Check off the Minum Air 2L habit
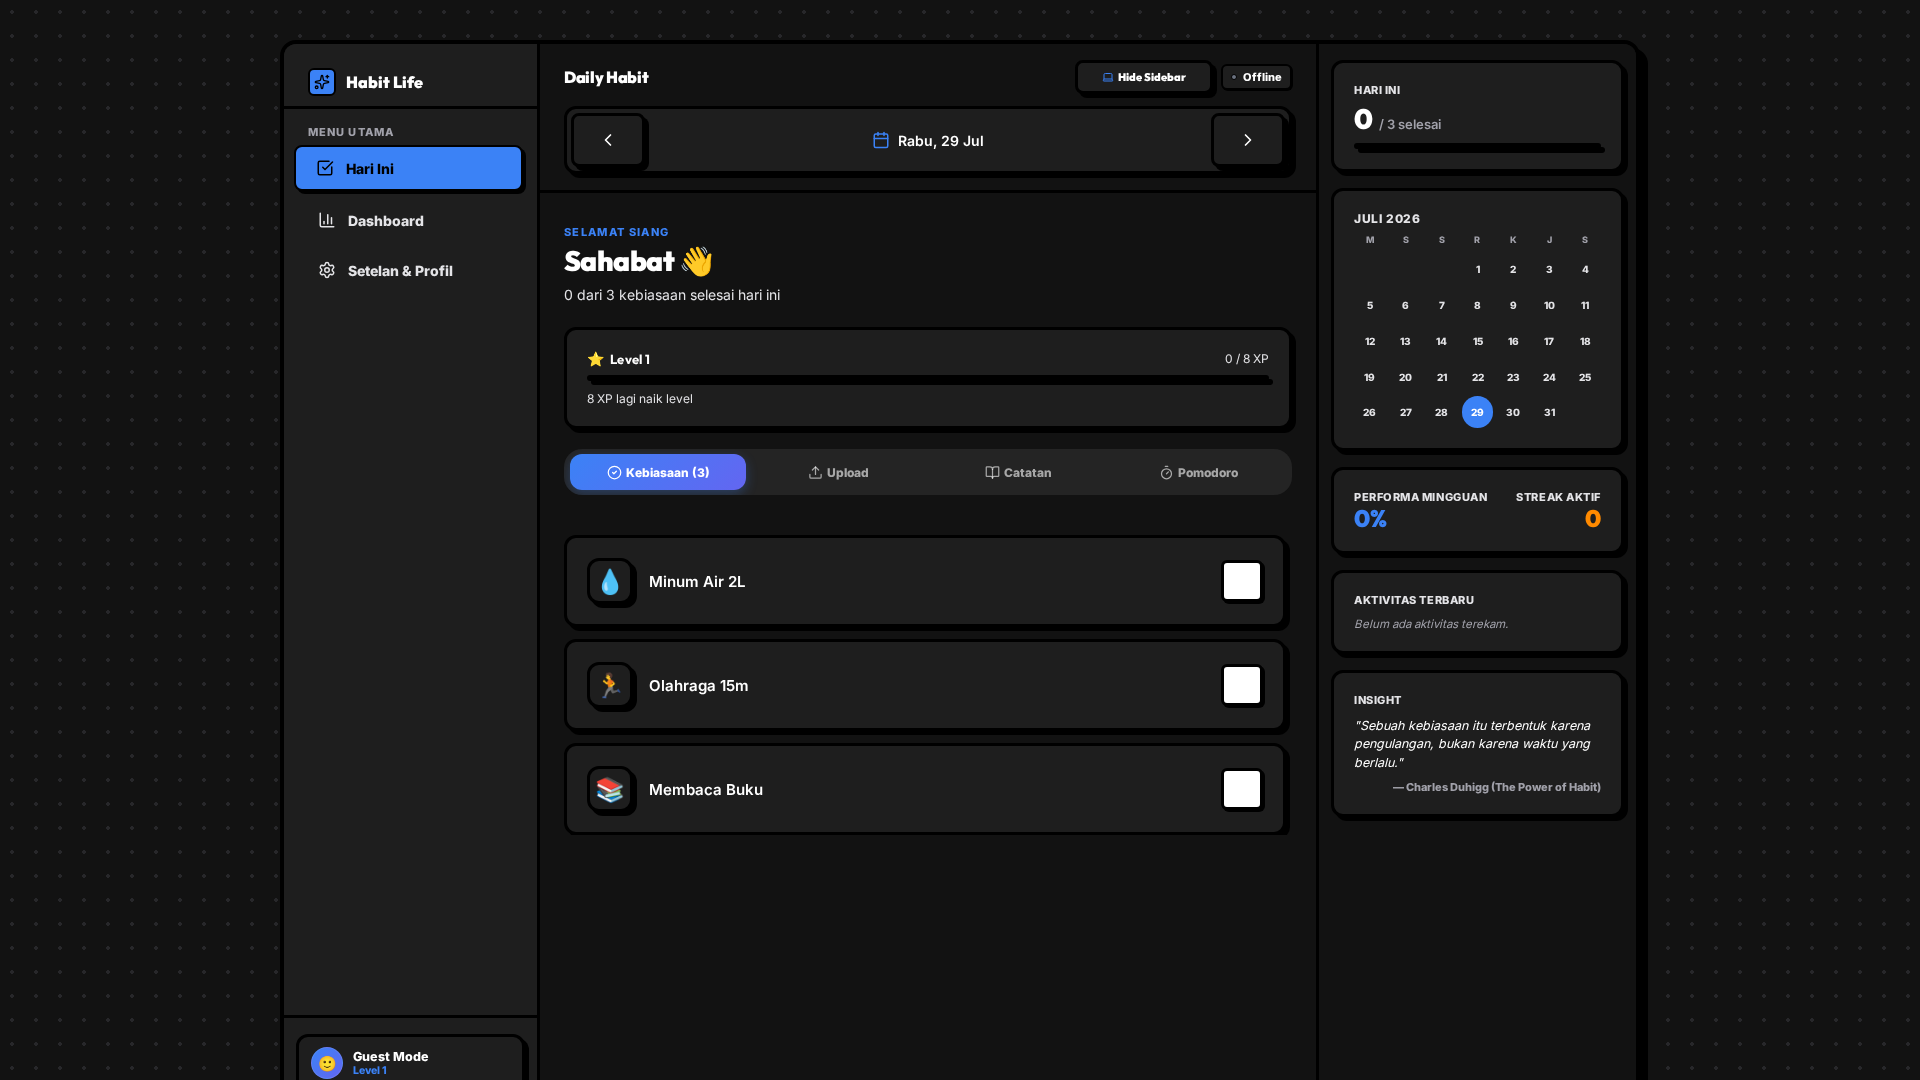Image resolution: width=1920 pixels, height=1080 pixels. (x=1242, y=581)
